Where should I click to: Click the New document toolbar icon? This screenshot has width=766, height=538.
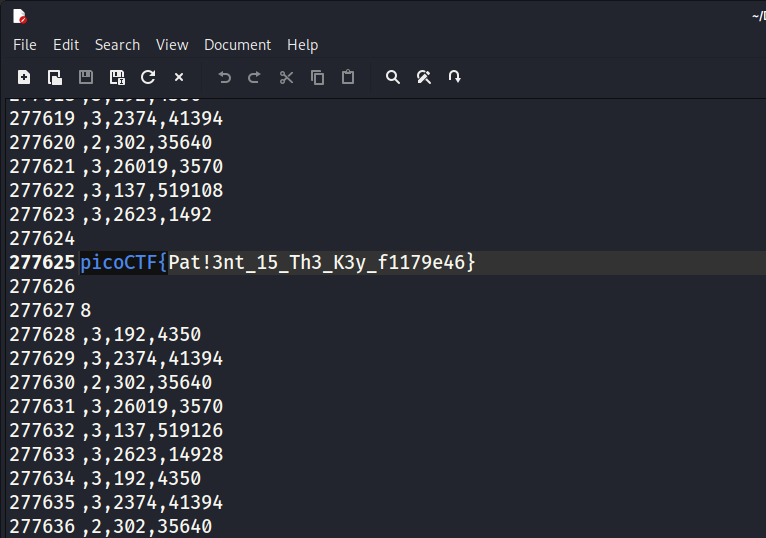[24, 77]
